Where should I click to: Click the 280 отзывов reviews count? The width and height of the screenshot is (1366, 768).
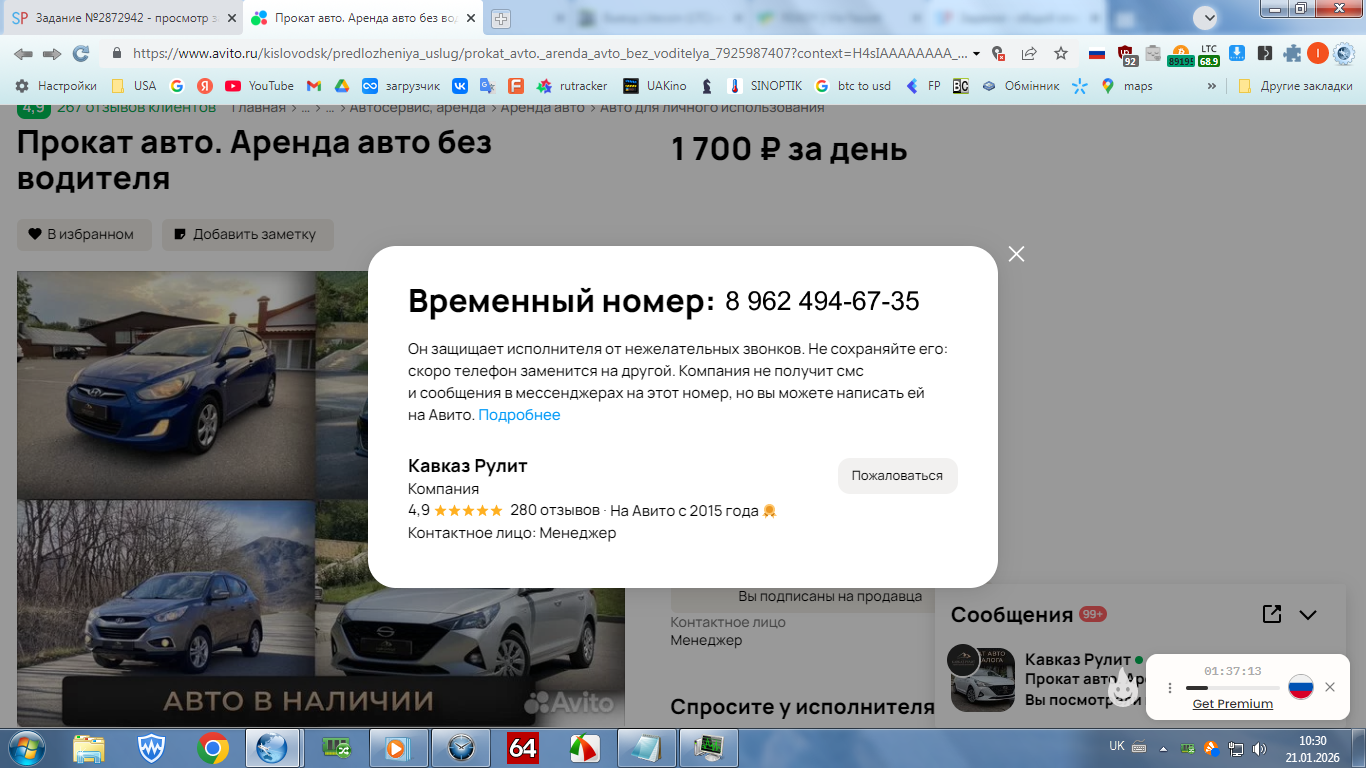coord(555,510)
